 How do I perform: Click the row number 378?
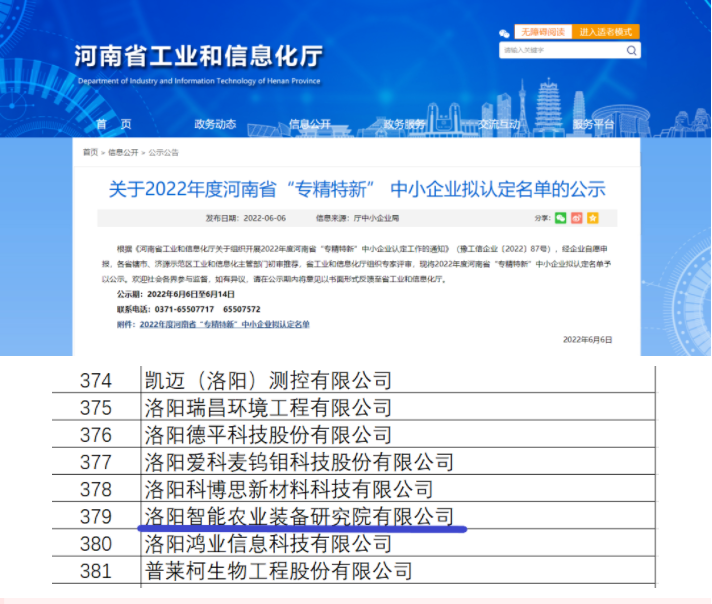point(96,490)
